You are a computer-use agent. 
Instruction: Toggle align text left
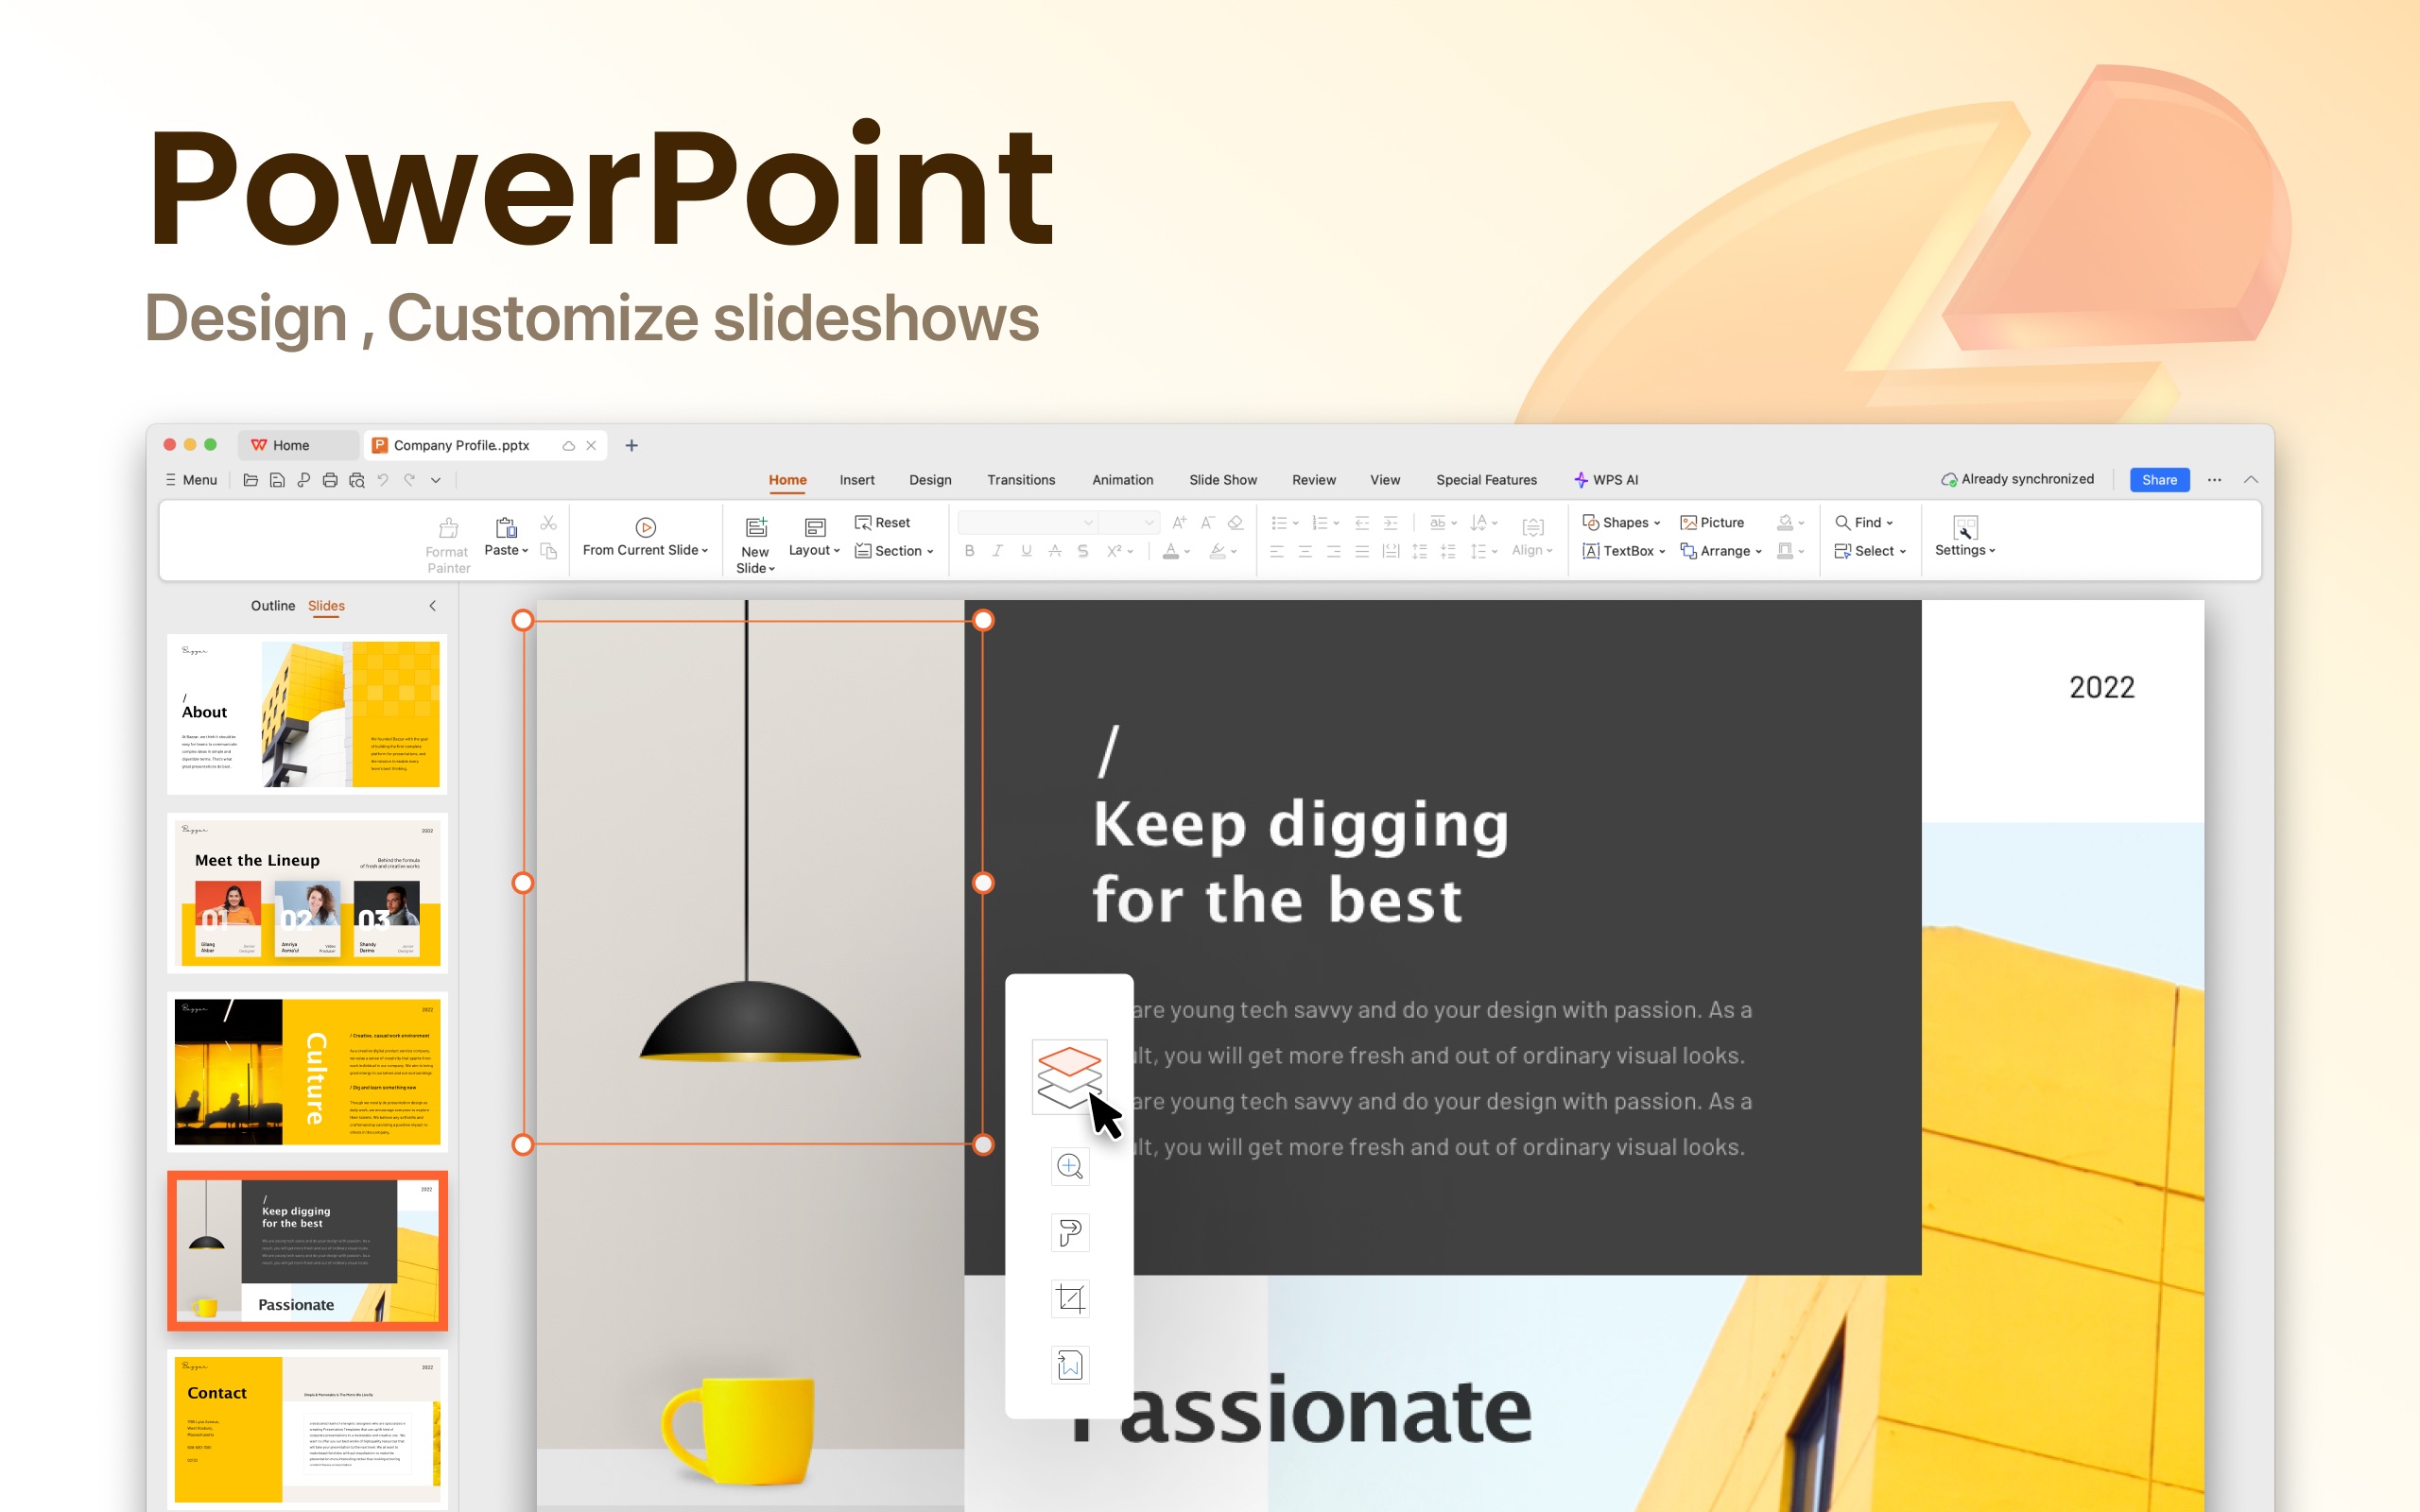1277,551
